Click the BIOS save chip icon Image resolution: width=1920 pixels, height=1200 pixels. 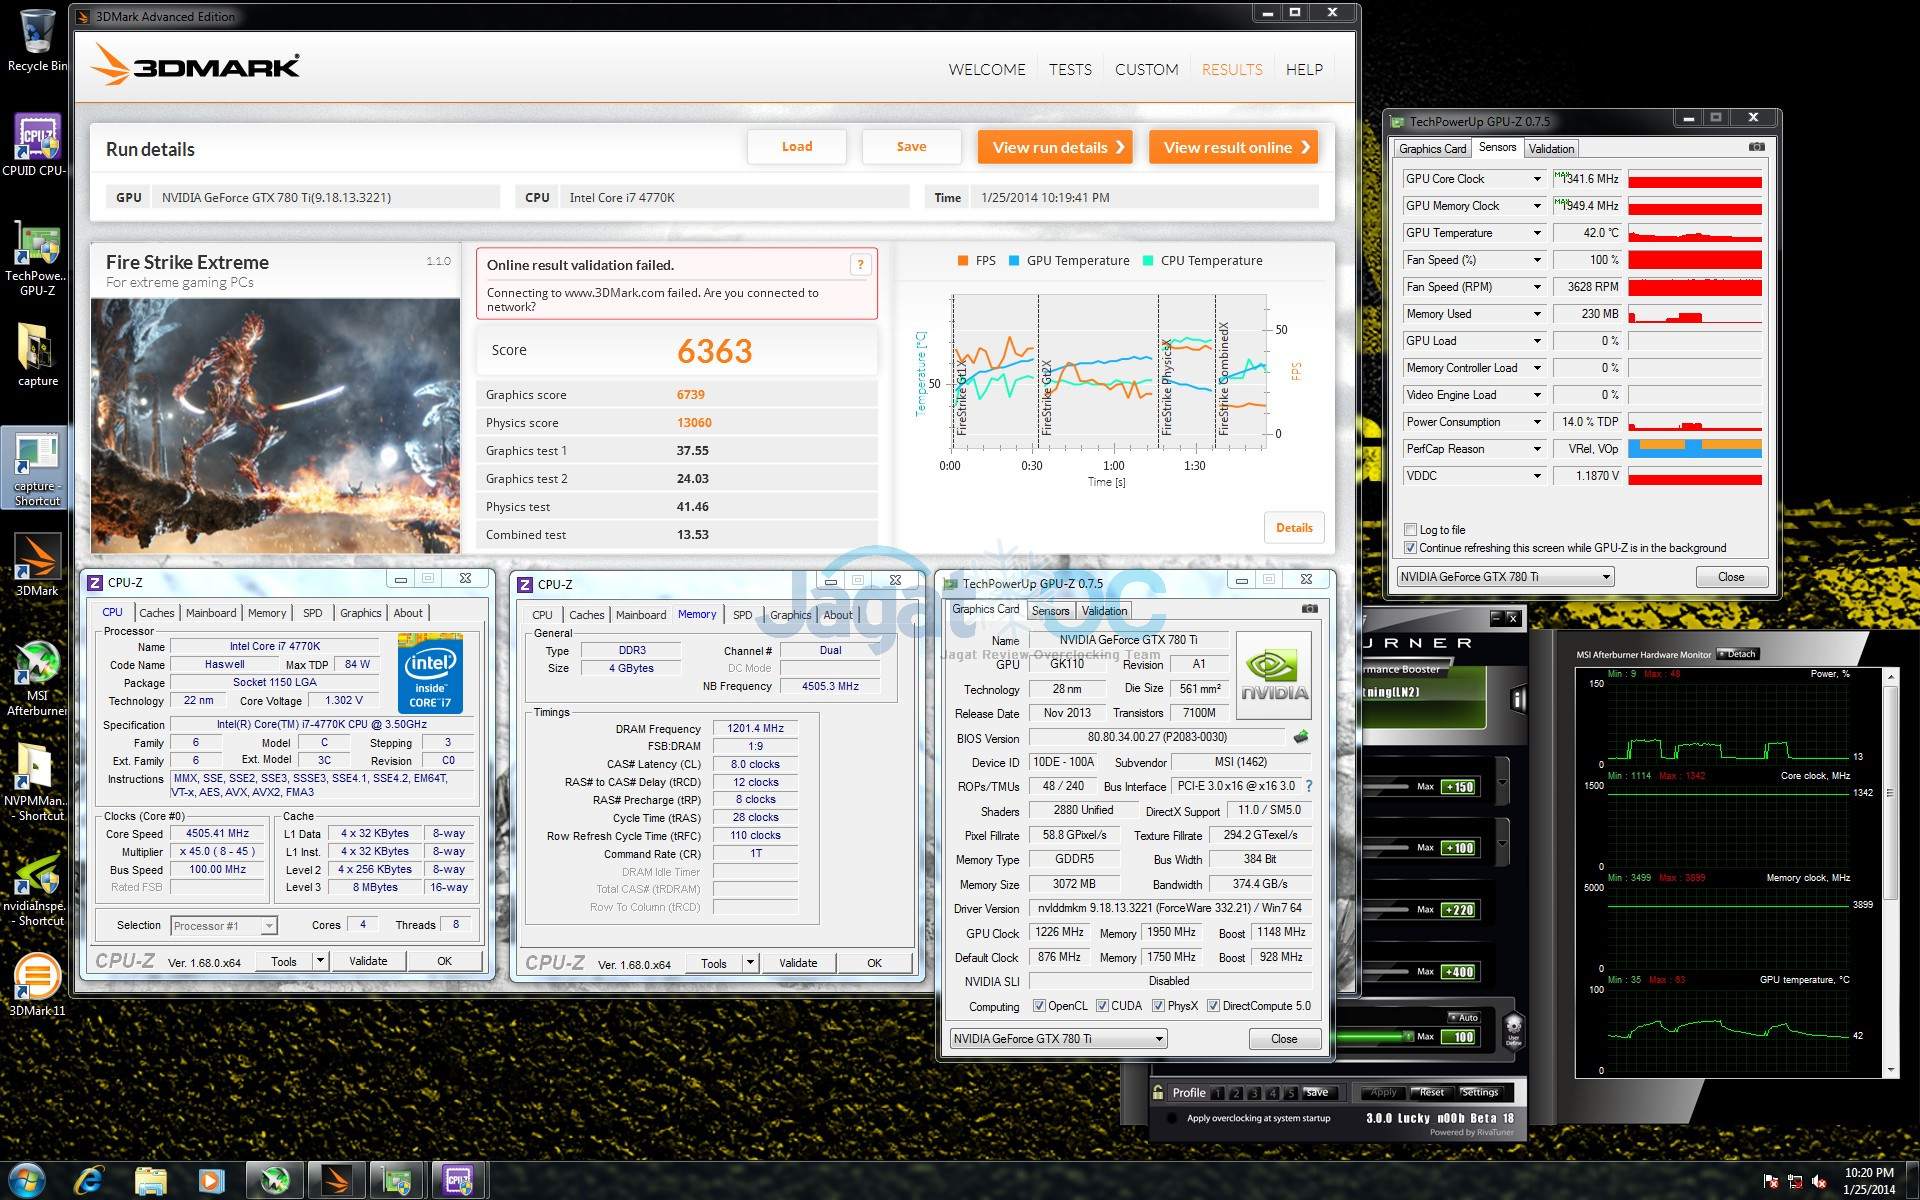point(1301,737)
